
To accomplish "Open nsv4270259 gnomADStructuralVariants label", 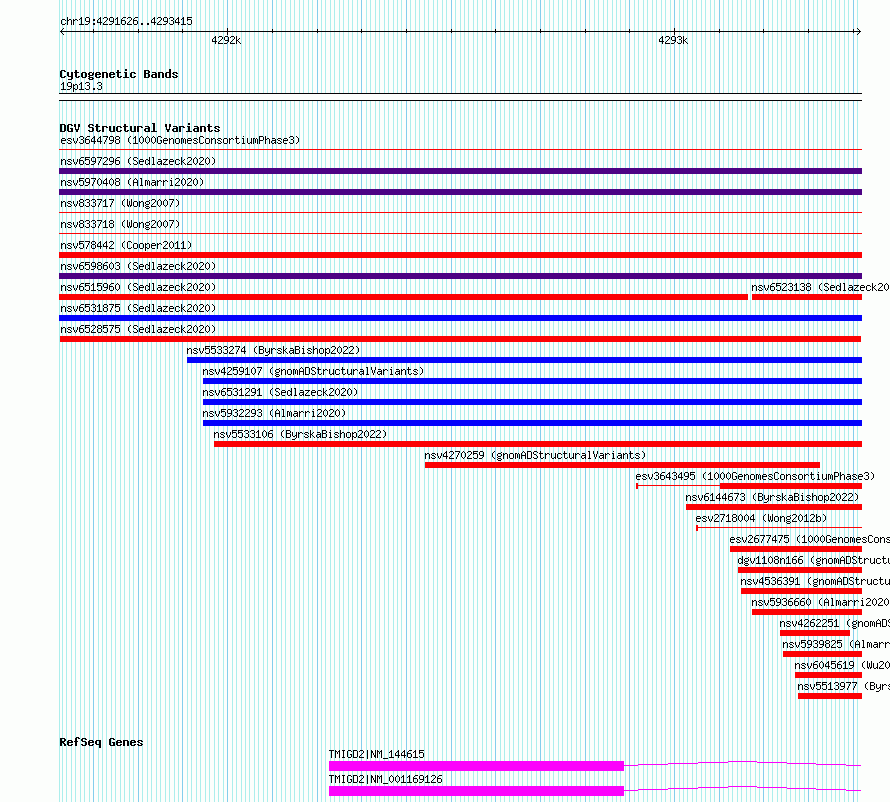I will point(535,455).
